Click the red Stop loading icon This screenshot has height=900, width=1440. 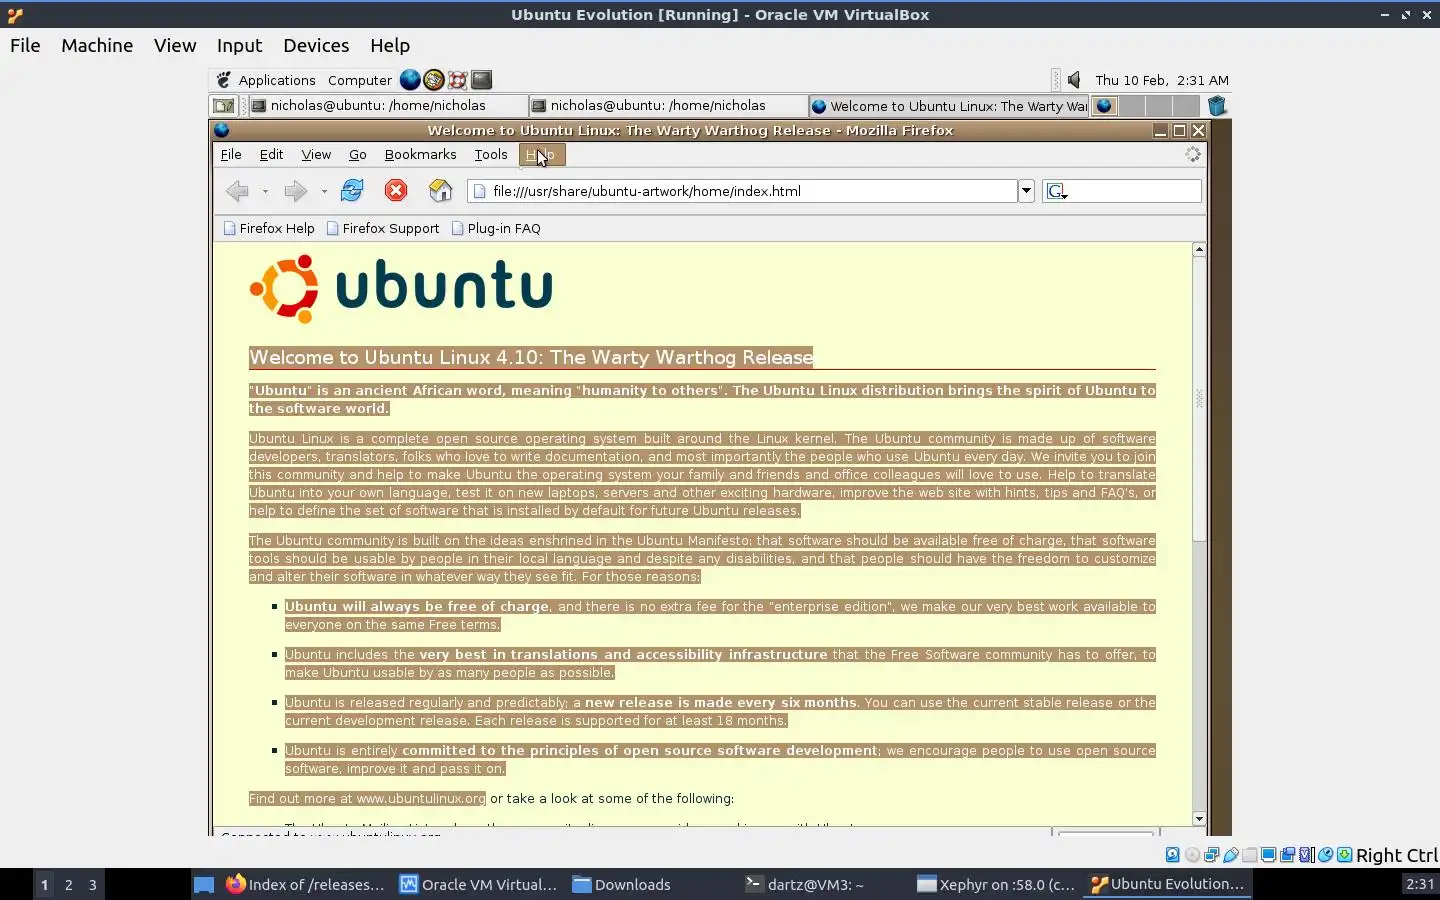396,190
